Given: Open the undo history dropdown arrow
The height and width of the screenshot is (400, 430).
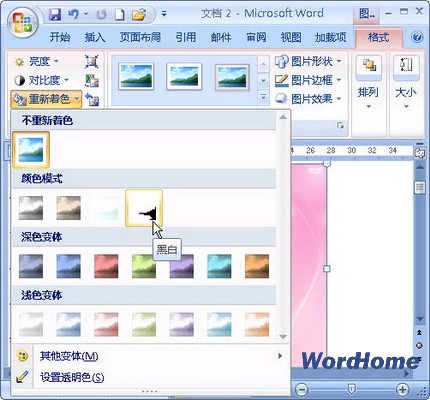Looking at the screenshot, I should click(x=86, y=14).
